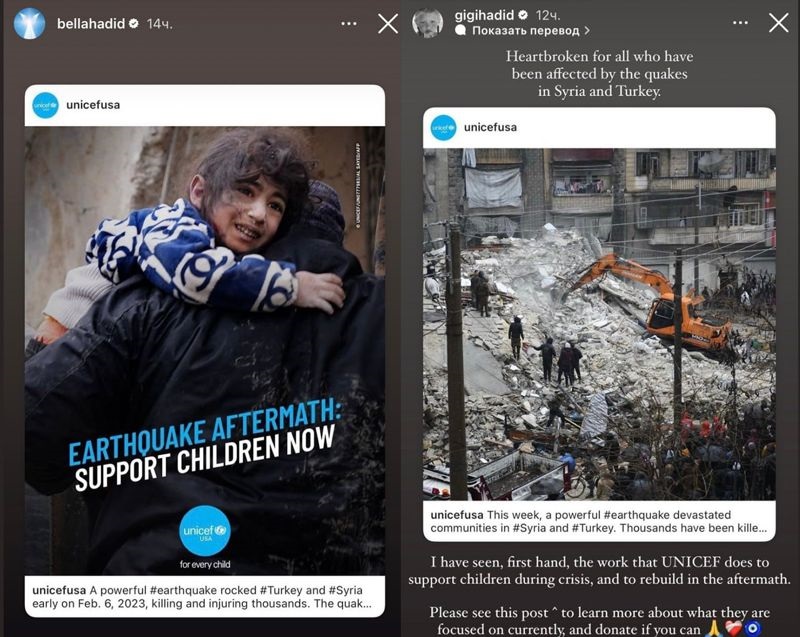Open the bellahadid username link
Image resolution: width=800 pixels, height=637 pixels.
(91, 23)
